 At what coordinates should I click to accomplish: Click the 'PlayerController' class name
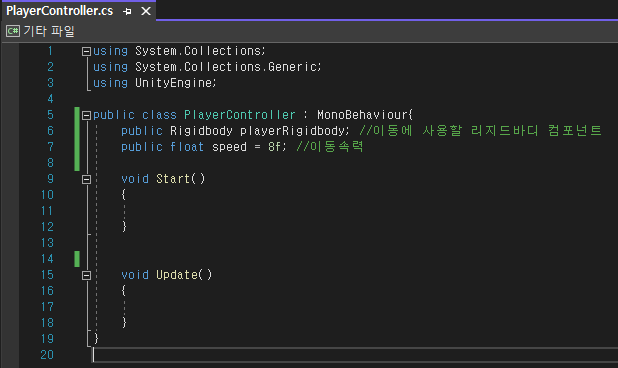240,115
